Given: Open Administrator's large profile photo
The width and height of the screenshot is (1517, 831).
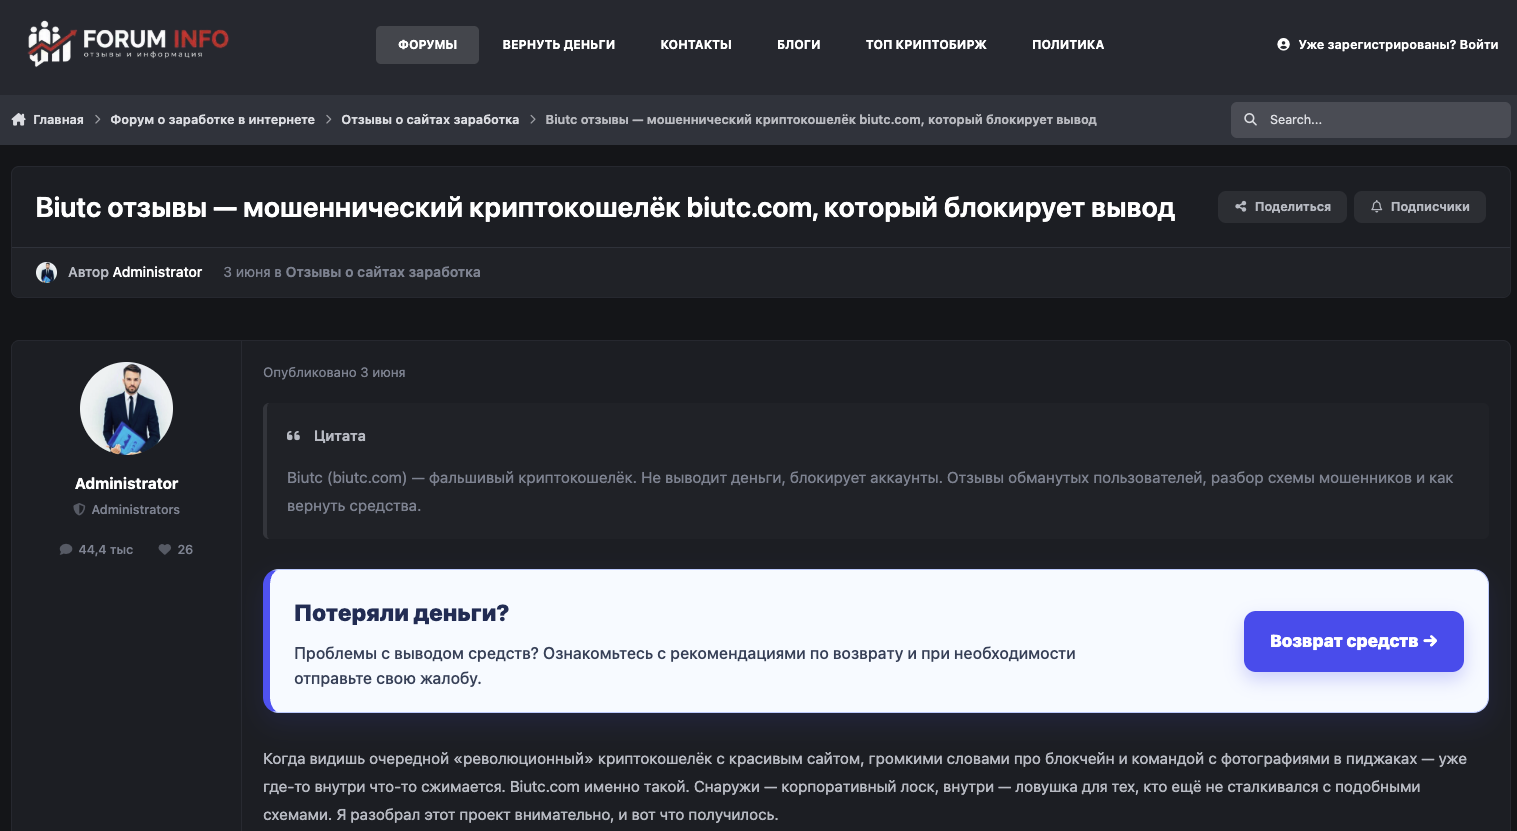Looking at the screenshot, I should pos(126,408).
